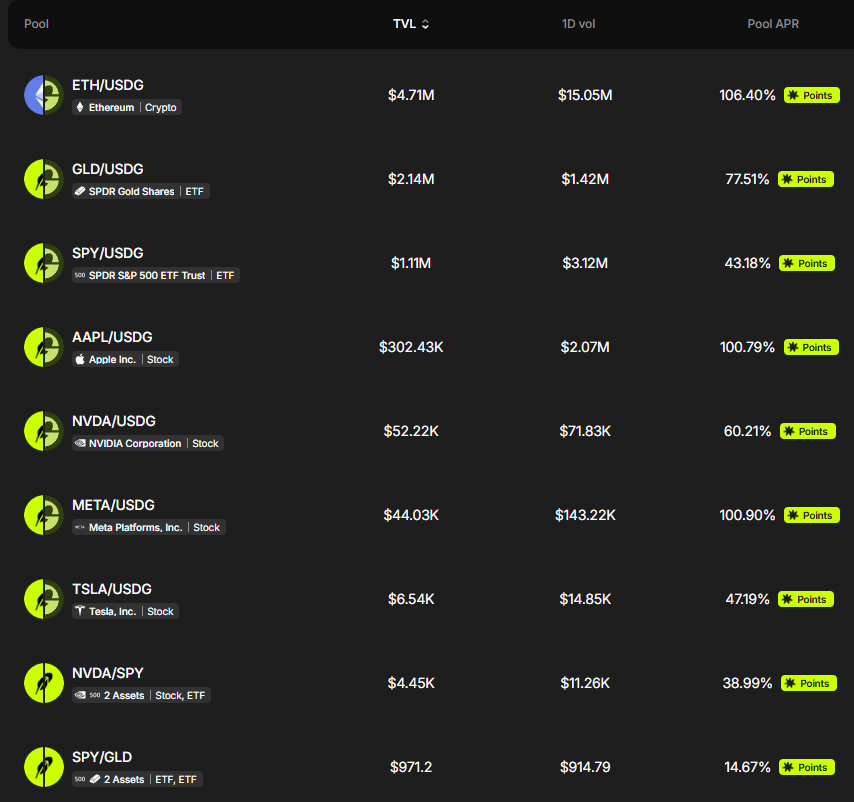Click the META/USDG pool token icon
The height and width of the screenshot is (802, 854).
click(44, 515)
